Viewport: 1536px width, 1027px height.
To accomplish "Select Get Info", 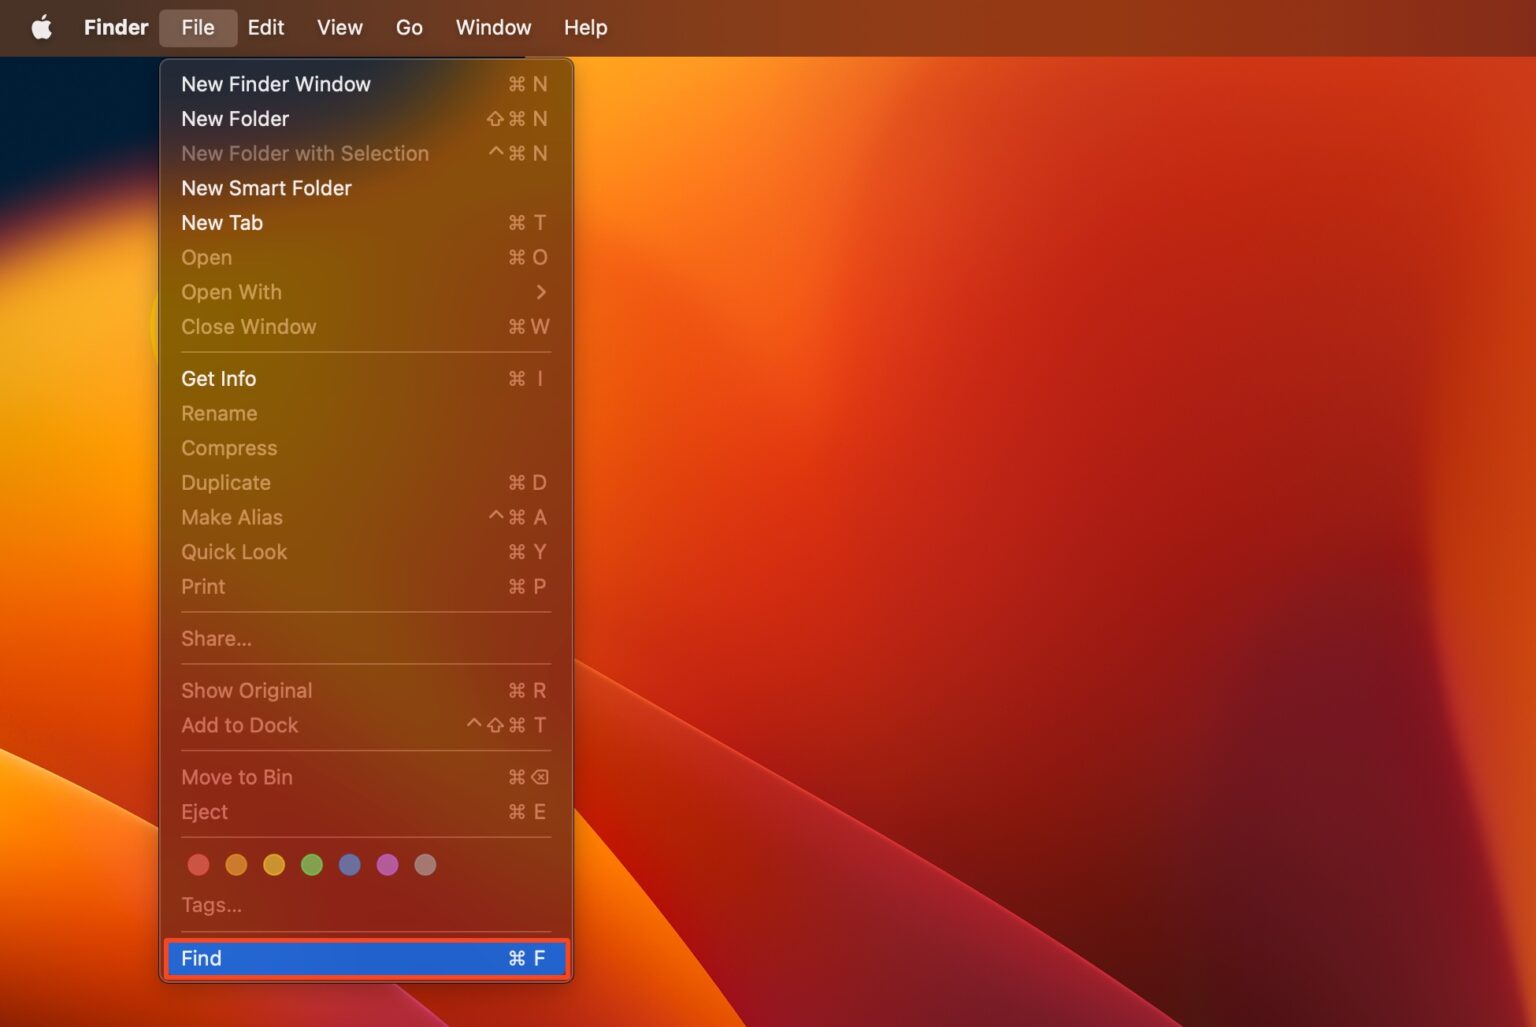I will (218, 378).
